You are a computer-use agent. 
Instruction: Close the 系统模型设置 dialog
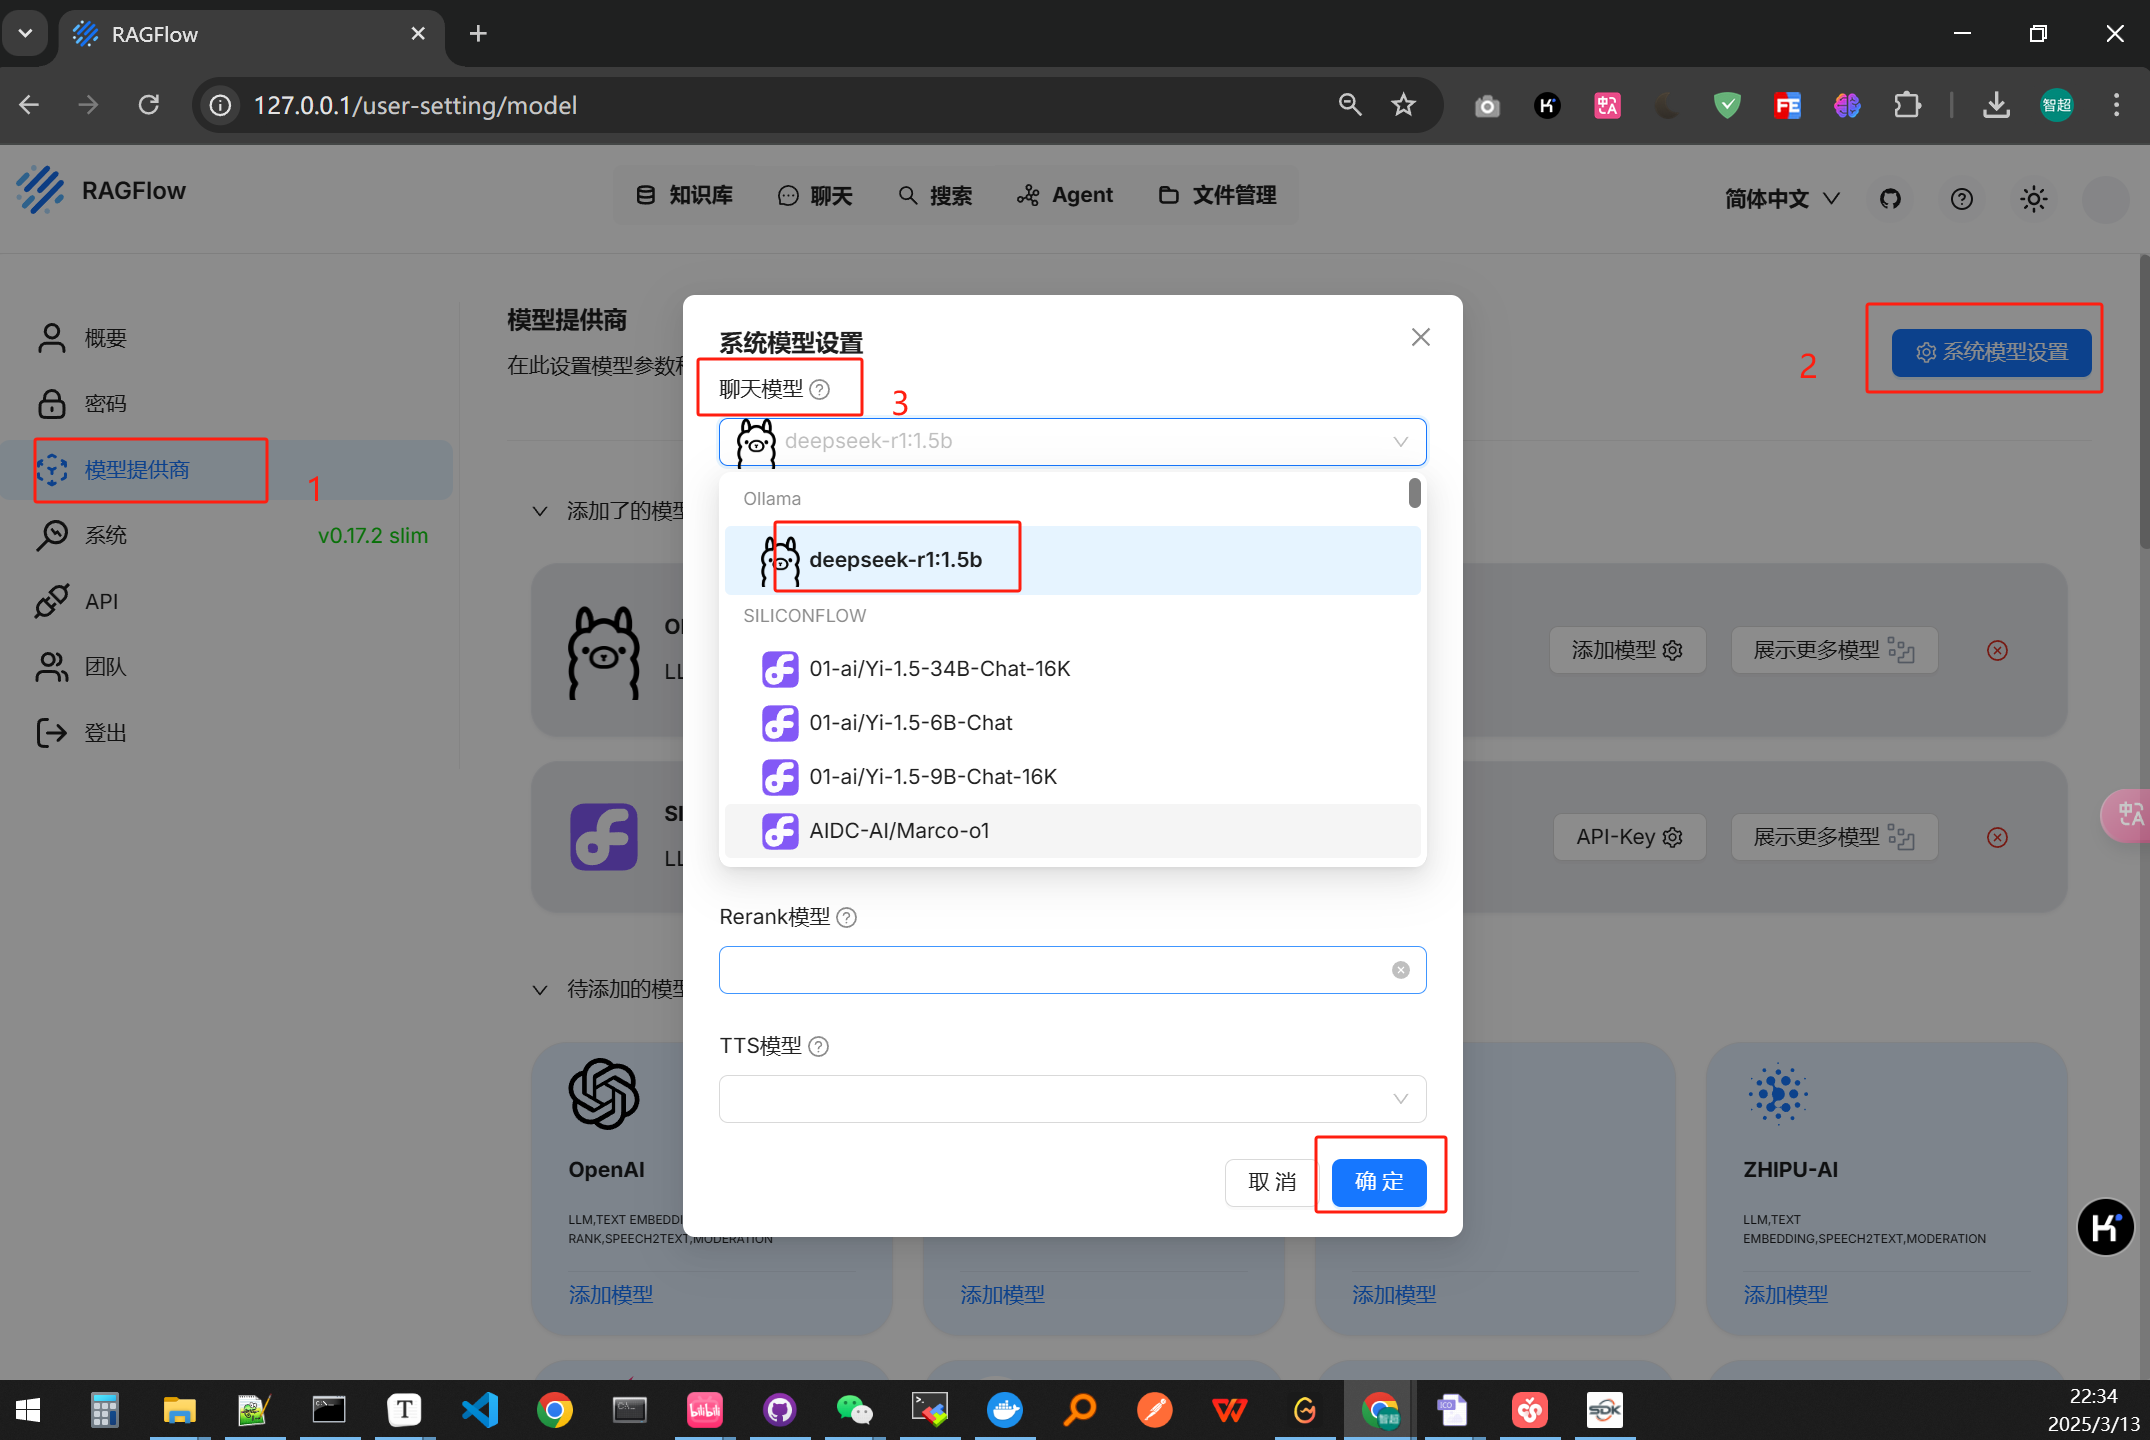(x=1420, y=337)
